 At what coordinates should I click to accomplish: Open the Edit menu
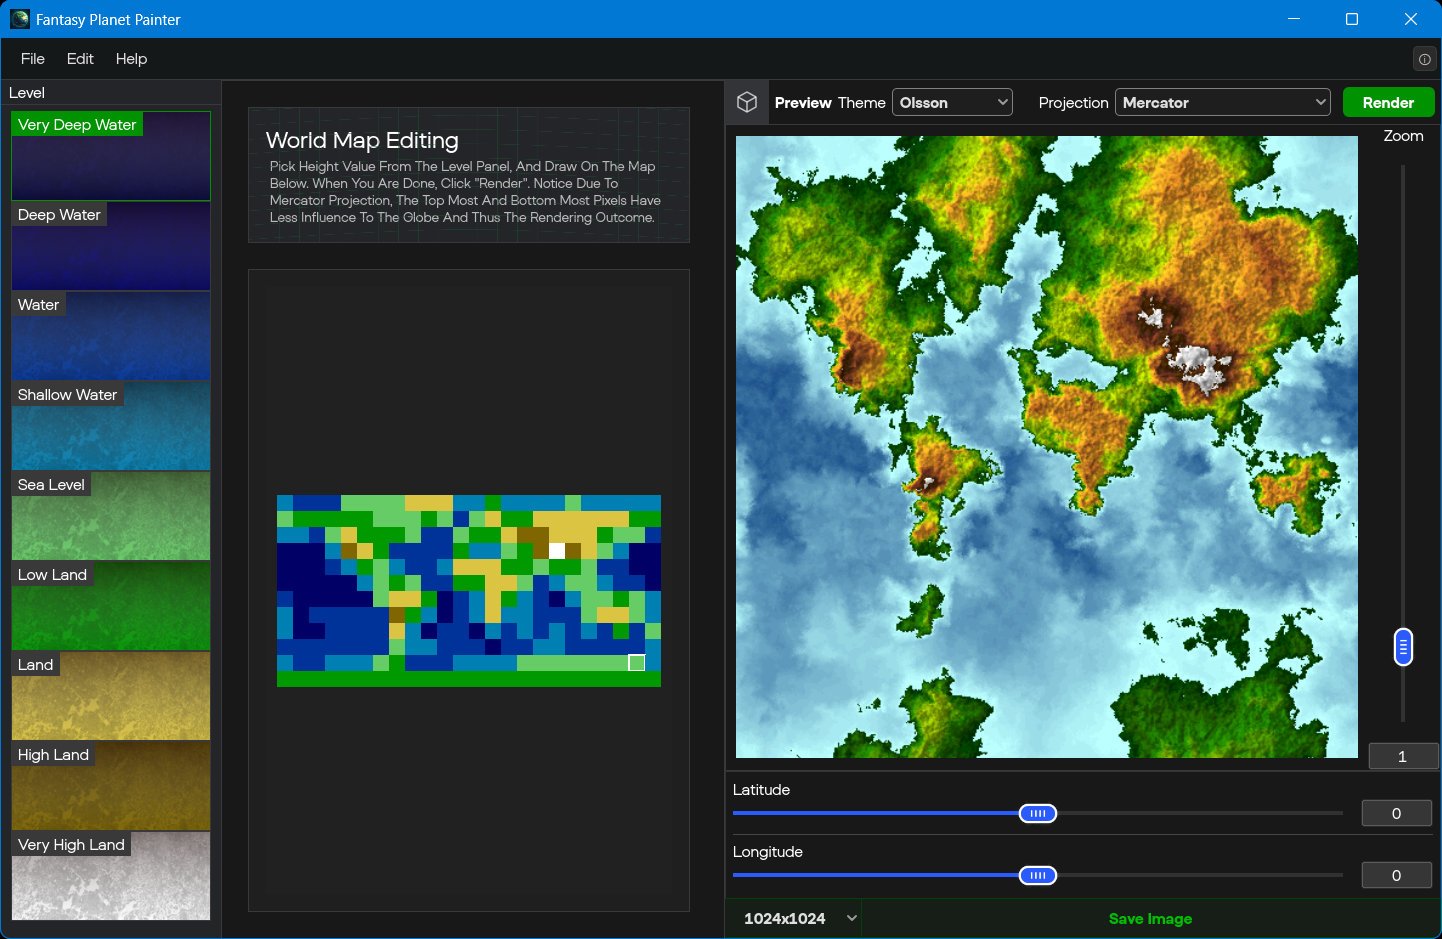(80, 59)
